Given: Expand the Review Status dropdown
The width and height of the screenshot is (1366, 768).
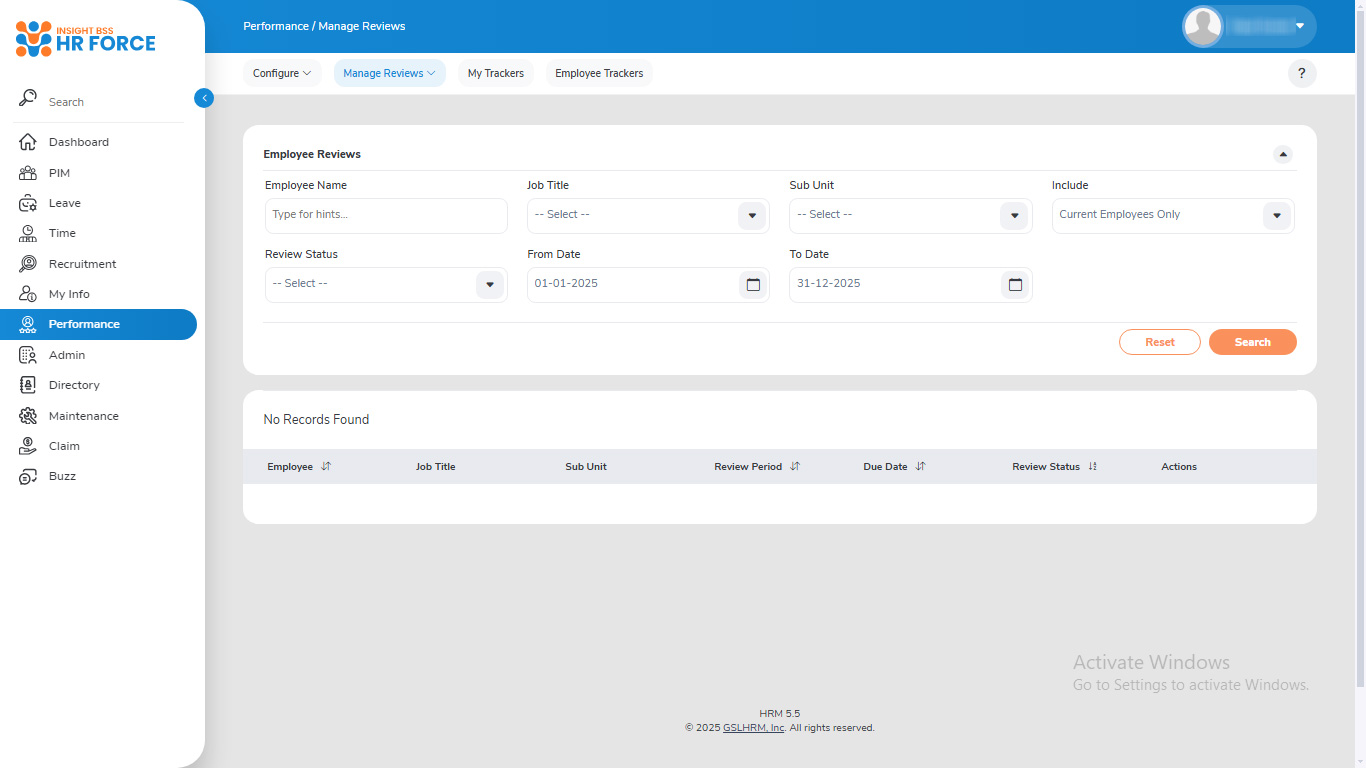Looking at the screenshot, I should pos(489,285).
